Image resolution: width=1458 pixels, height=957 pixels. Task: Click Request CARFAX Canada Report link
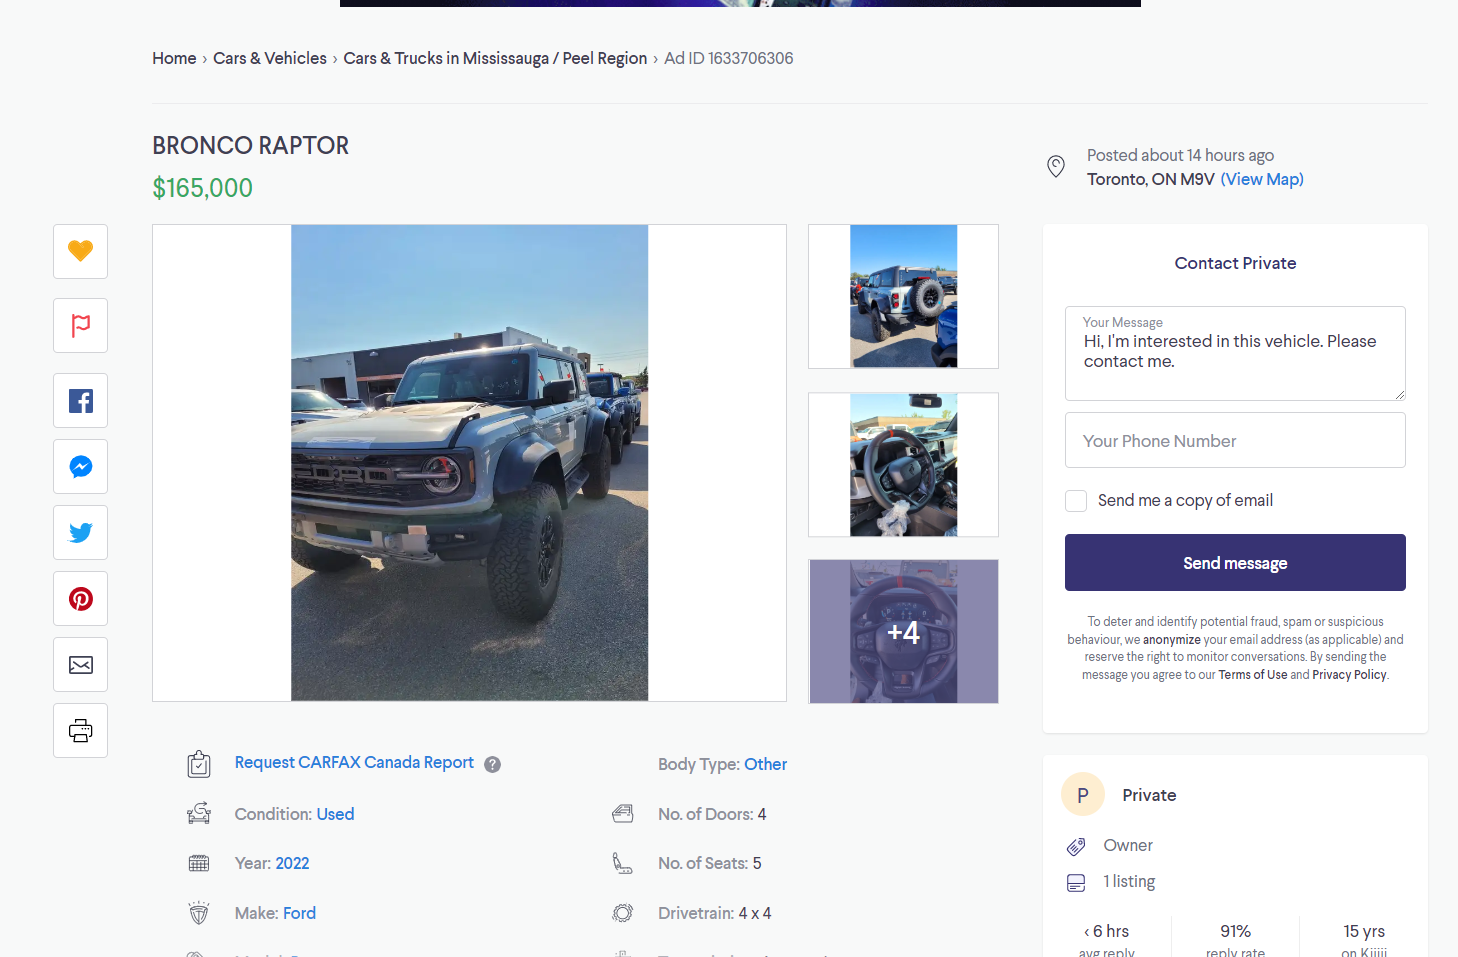pyautogui.click(x=354, y=762)
